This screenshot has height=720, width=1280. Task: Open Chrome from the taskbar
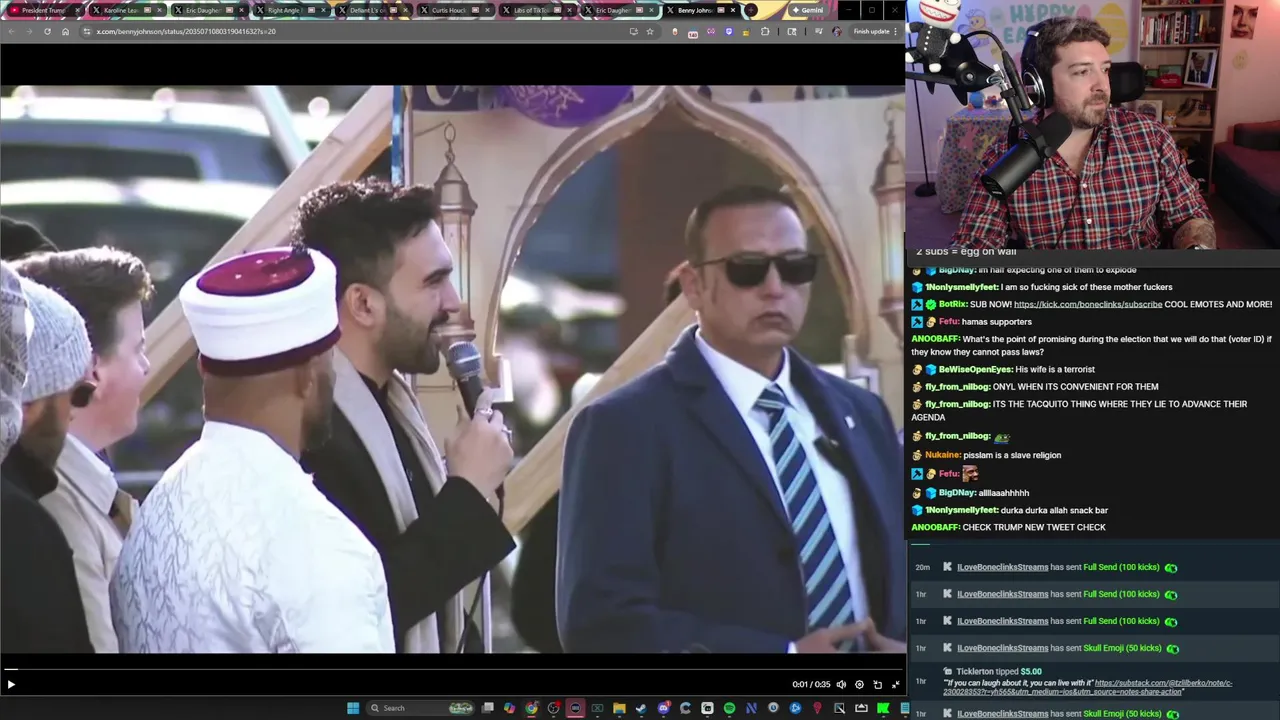click(x=531, y=708)
